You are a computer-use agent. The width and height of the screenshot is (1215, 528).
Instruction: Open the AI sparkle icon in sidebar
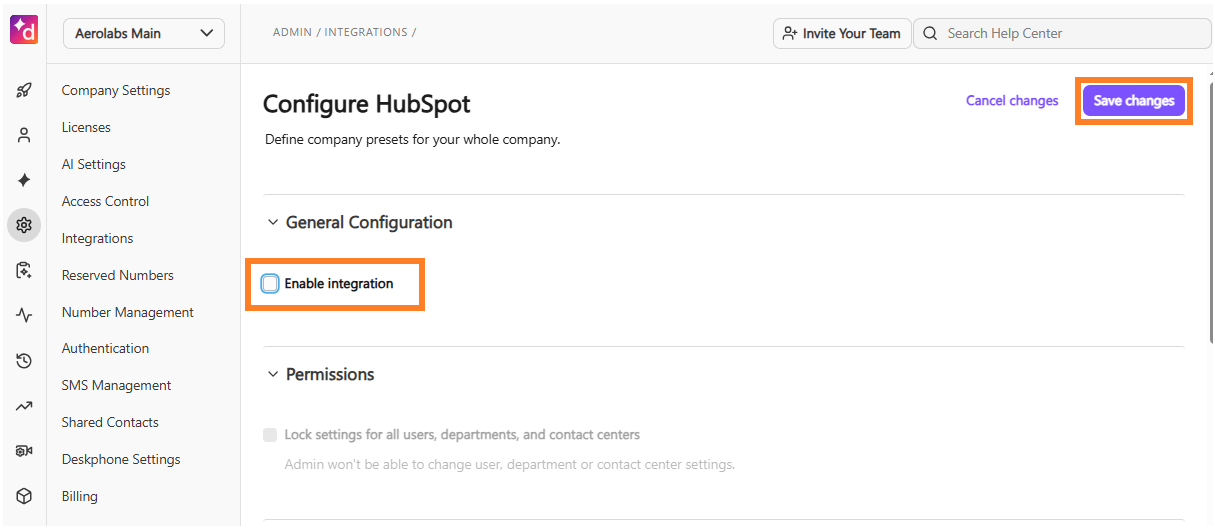coord(24,180)
